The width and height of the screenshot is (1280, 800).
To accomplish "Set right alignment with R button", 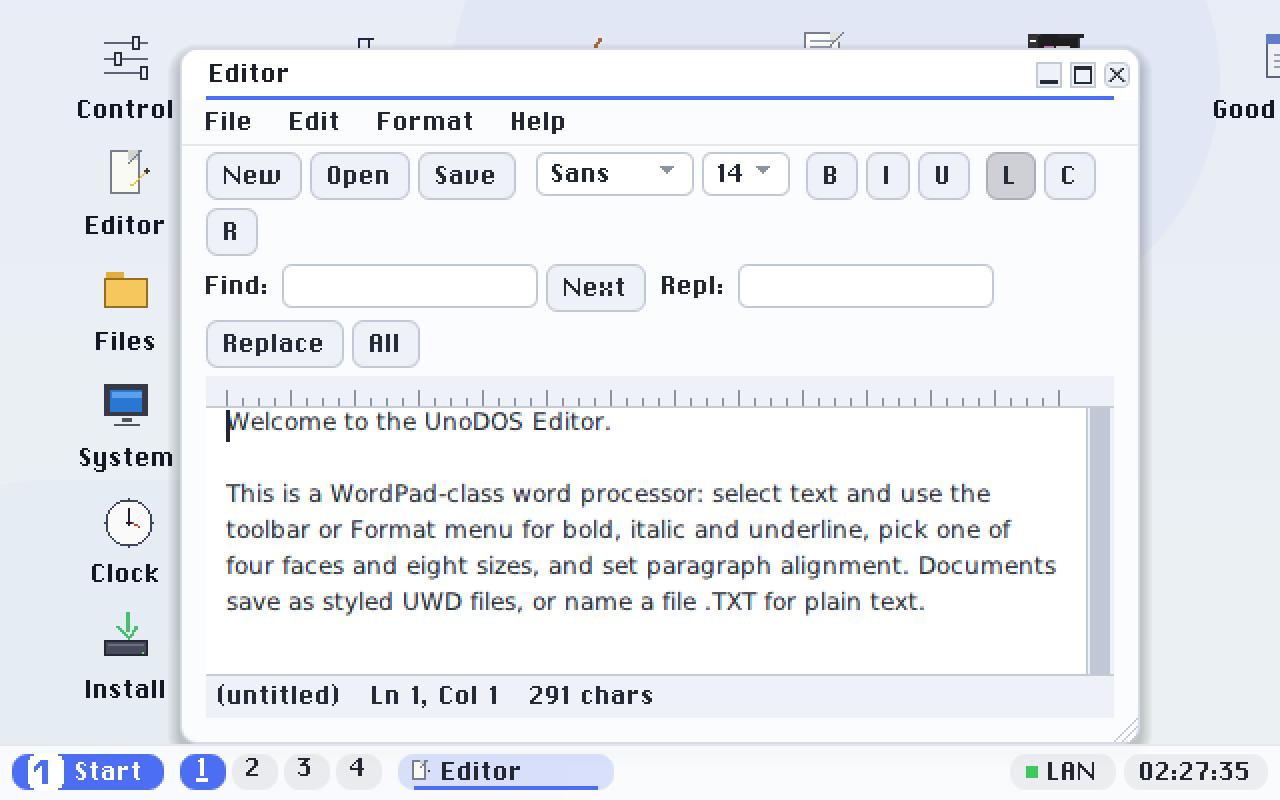I will 231,232.
